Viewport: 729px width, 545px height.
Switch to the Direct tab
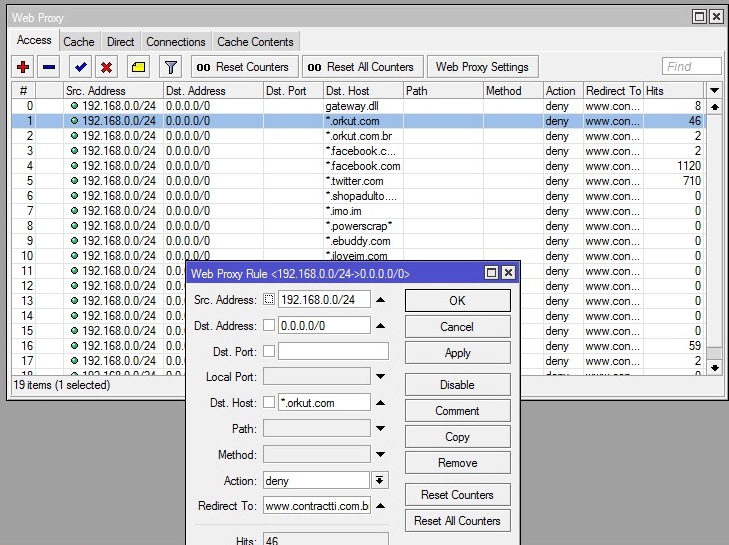click(120, 42)
